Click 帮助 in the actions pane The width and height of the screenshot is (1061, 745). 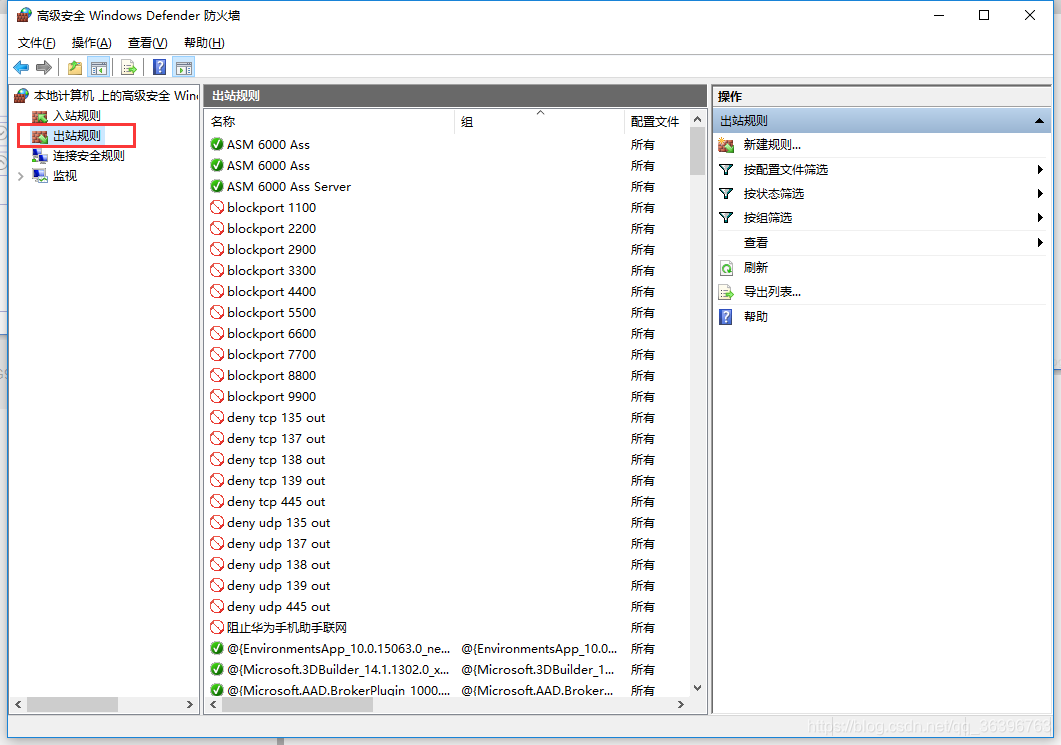pos(756,317)
